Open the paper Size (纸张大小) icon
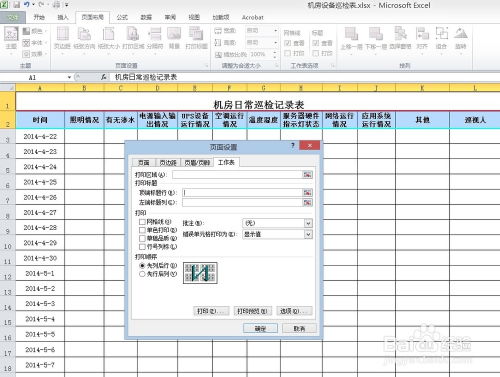 [108, 34]
